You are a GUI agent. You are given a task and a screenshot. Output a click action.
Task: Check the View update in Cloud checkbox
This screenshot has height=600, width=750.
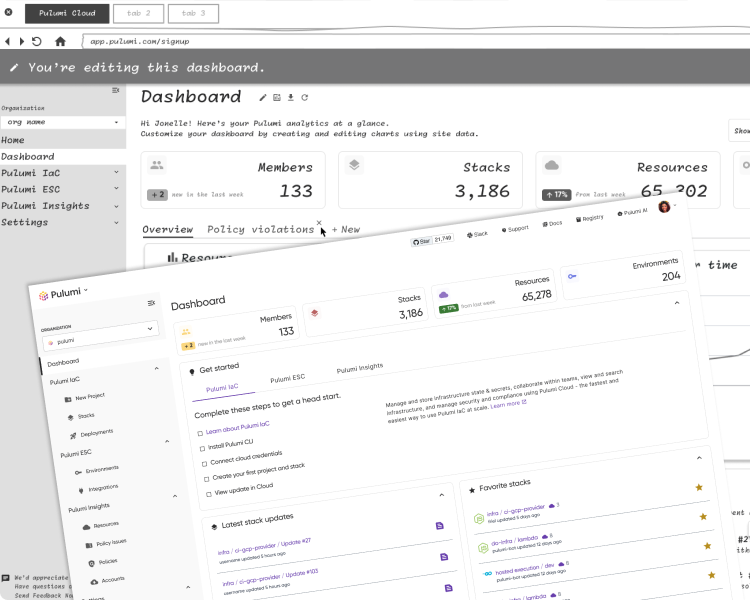coord(209,494)
